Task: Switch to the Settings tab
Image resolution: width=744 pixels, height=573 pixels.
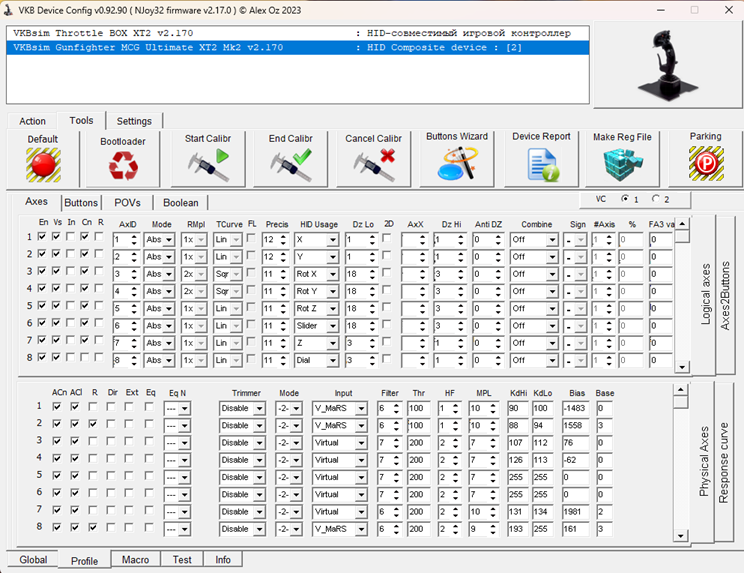Action: coord(134,121)
